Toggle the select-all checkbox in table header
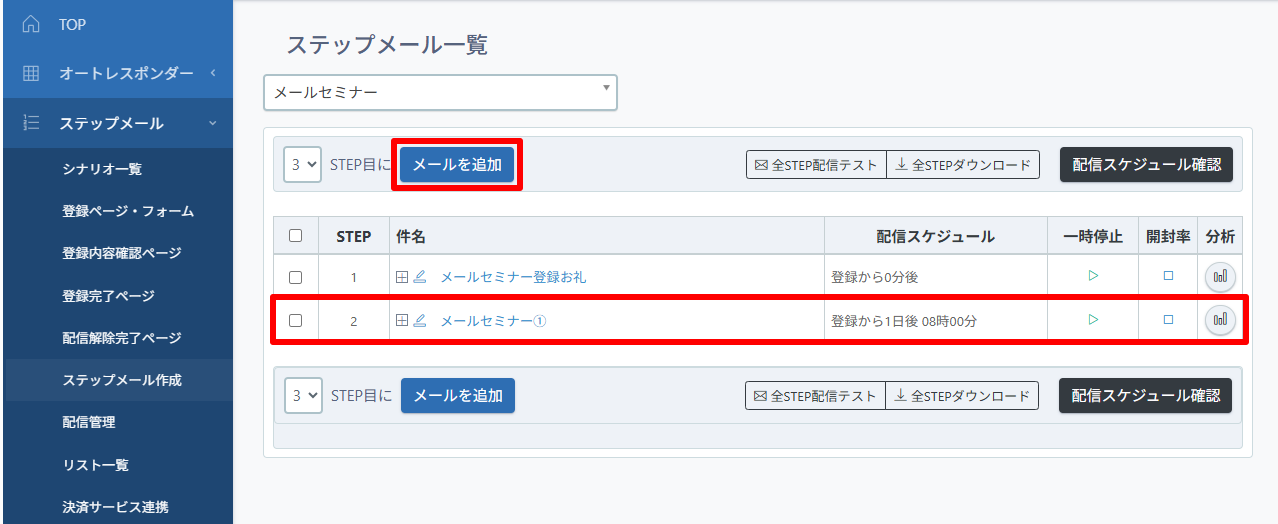This screenshot has width=1278, height=524. pyautogui.click(x=295, y=236)
